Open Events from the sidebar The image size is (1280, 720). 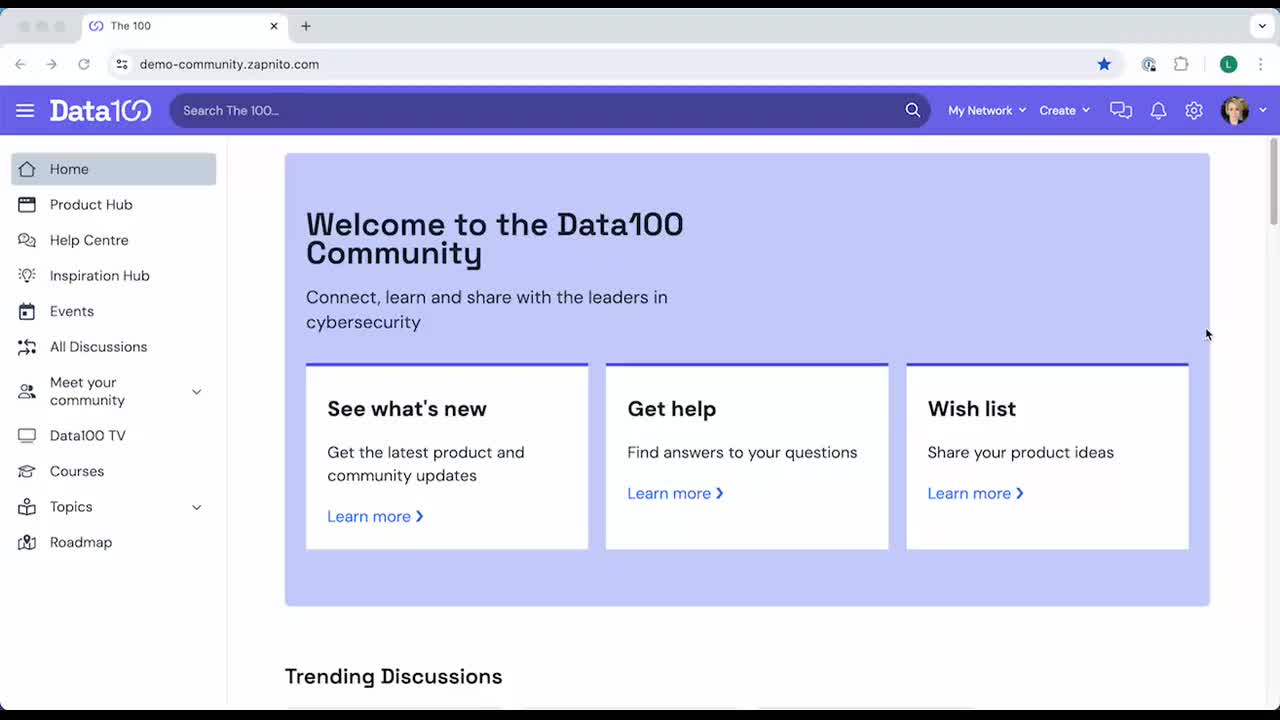click(72, 311)
